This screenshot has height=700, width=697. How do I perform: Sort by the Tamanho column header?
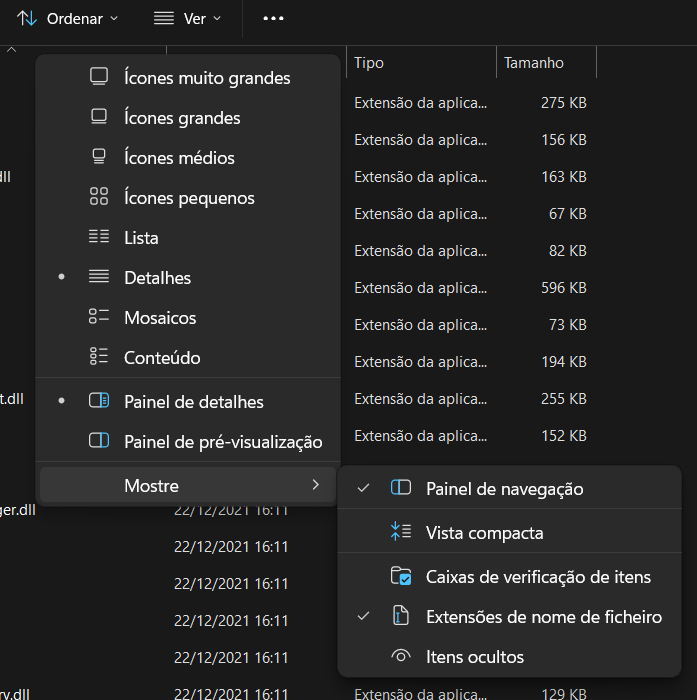tap(546, 62)
